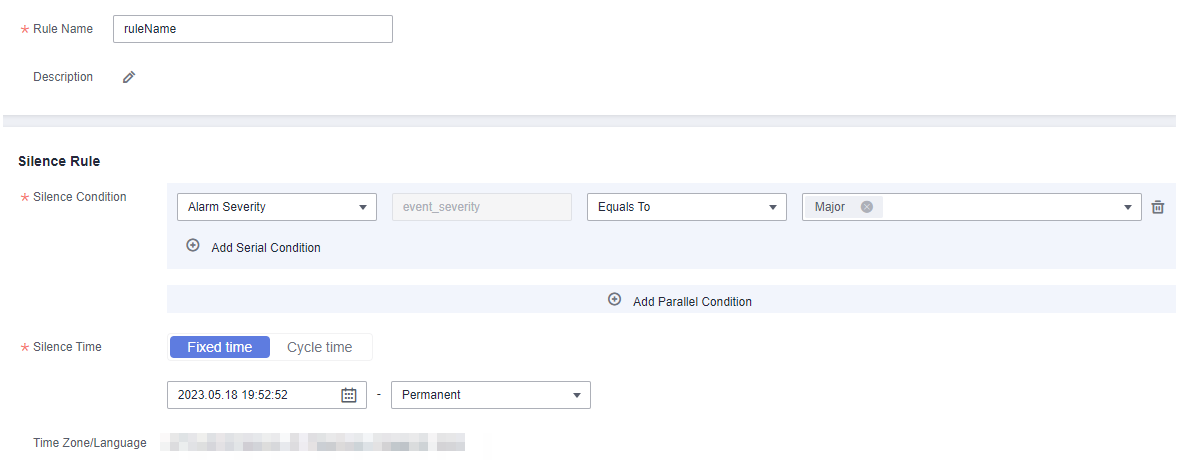1204x463 pixels.
Task: Select Fixed time option
Action: 219,347
